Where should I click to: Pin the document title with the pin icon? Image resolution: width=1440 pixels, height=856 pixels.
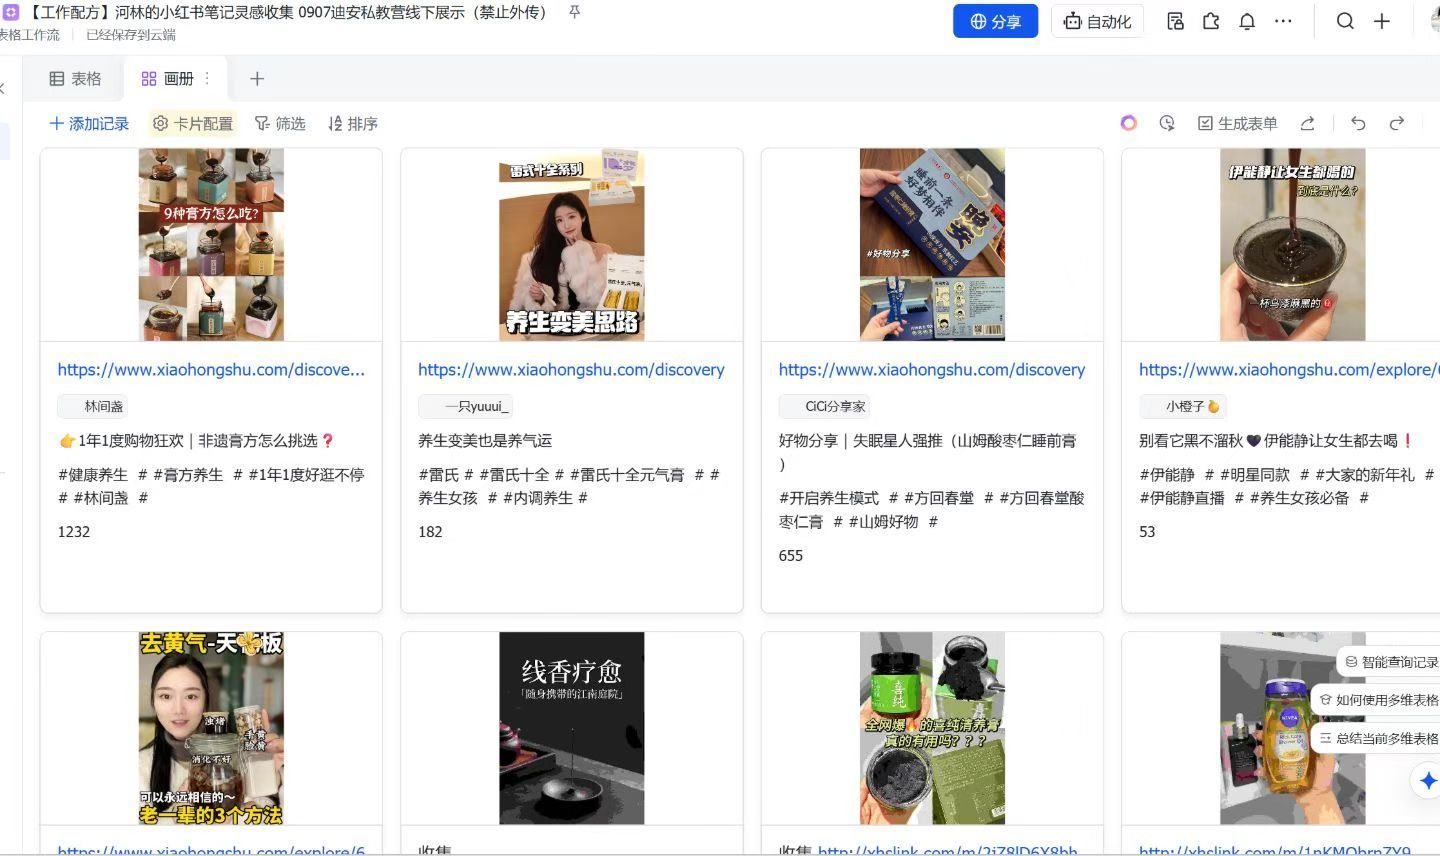(x=574, y=12)
